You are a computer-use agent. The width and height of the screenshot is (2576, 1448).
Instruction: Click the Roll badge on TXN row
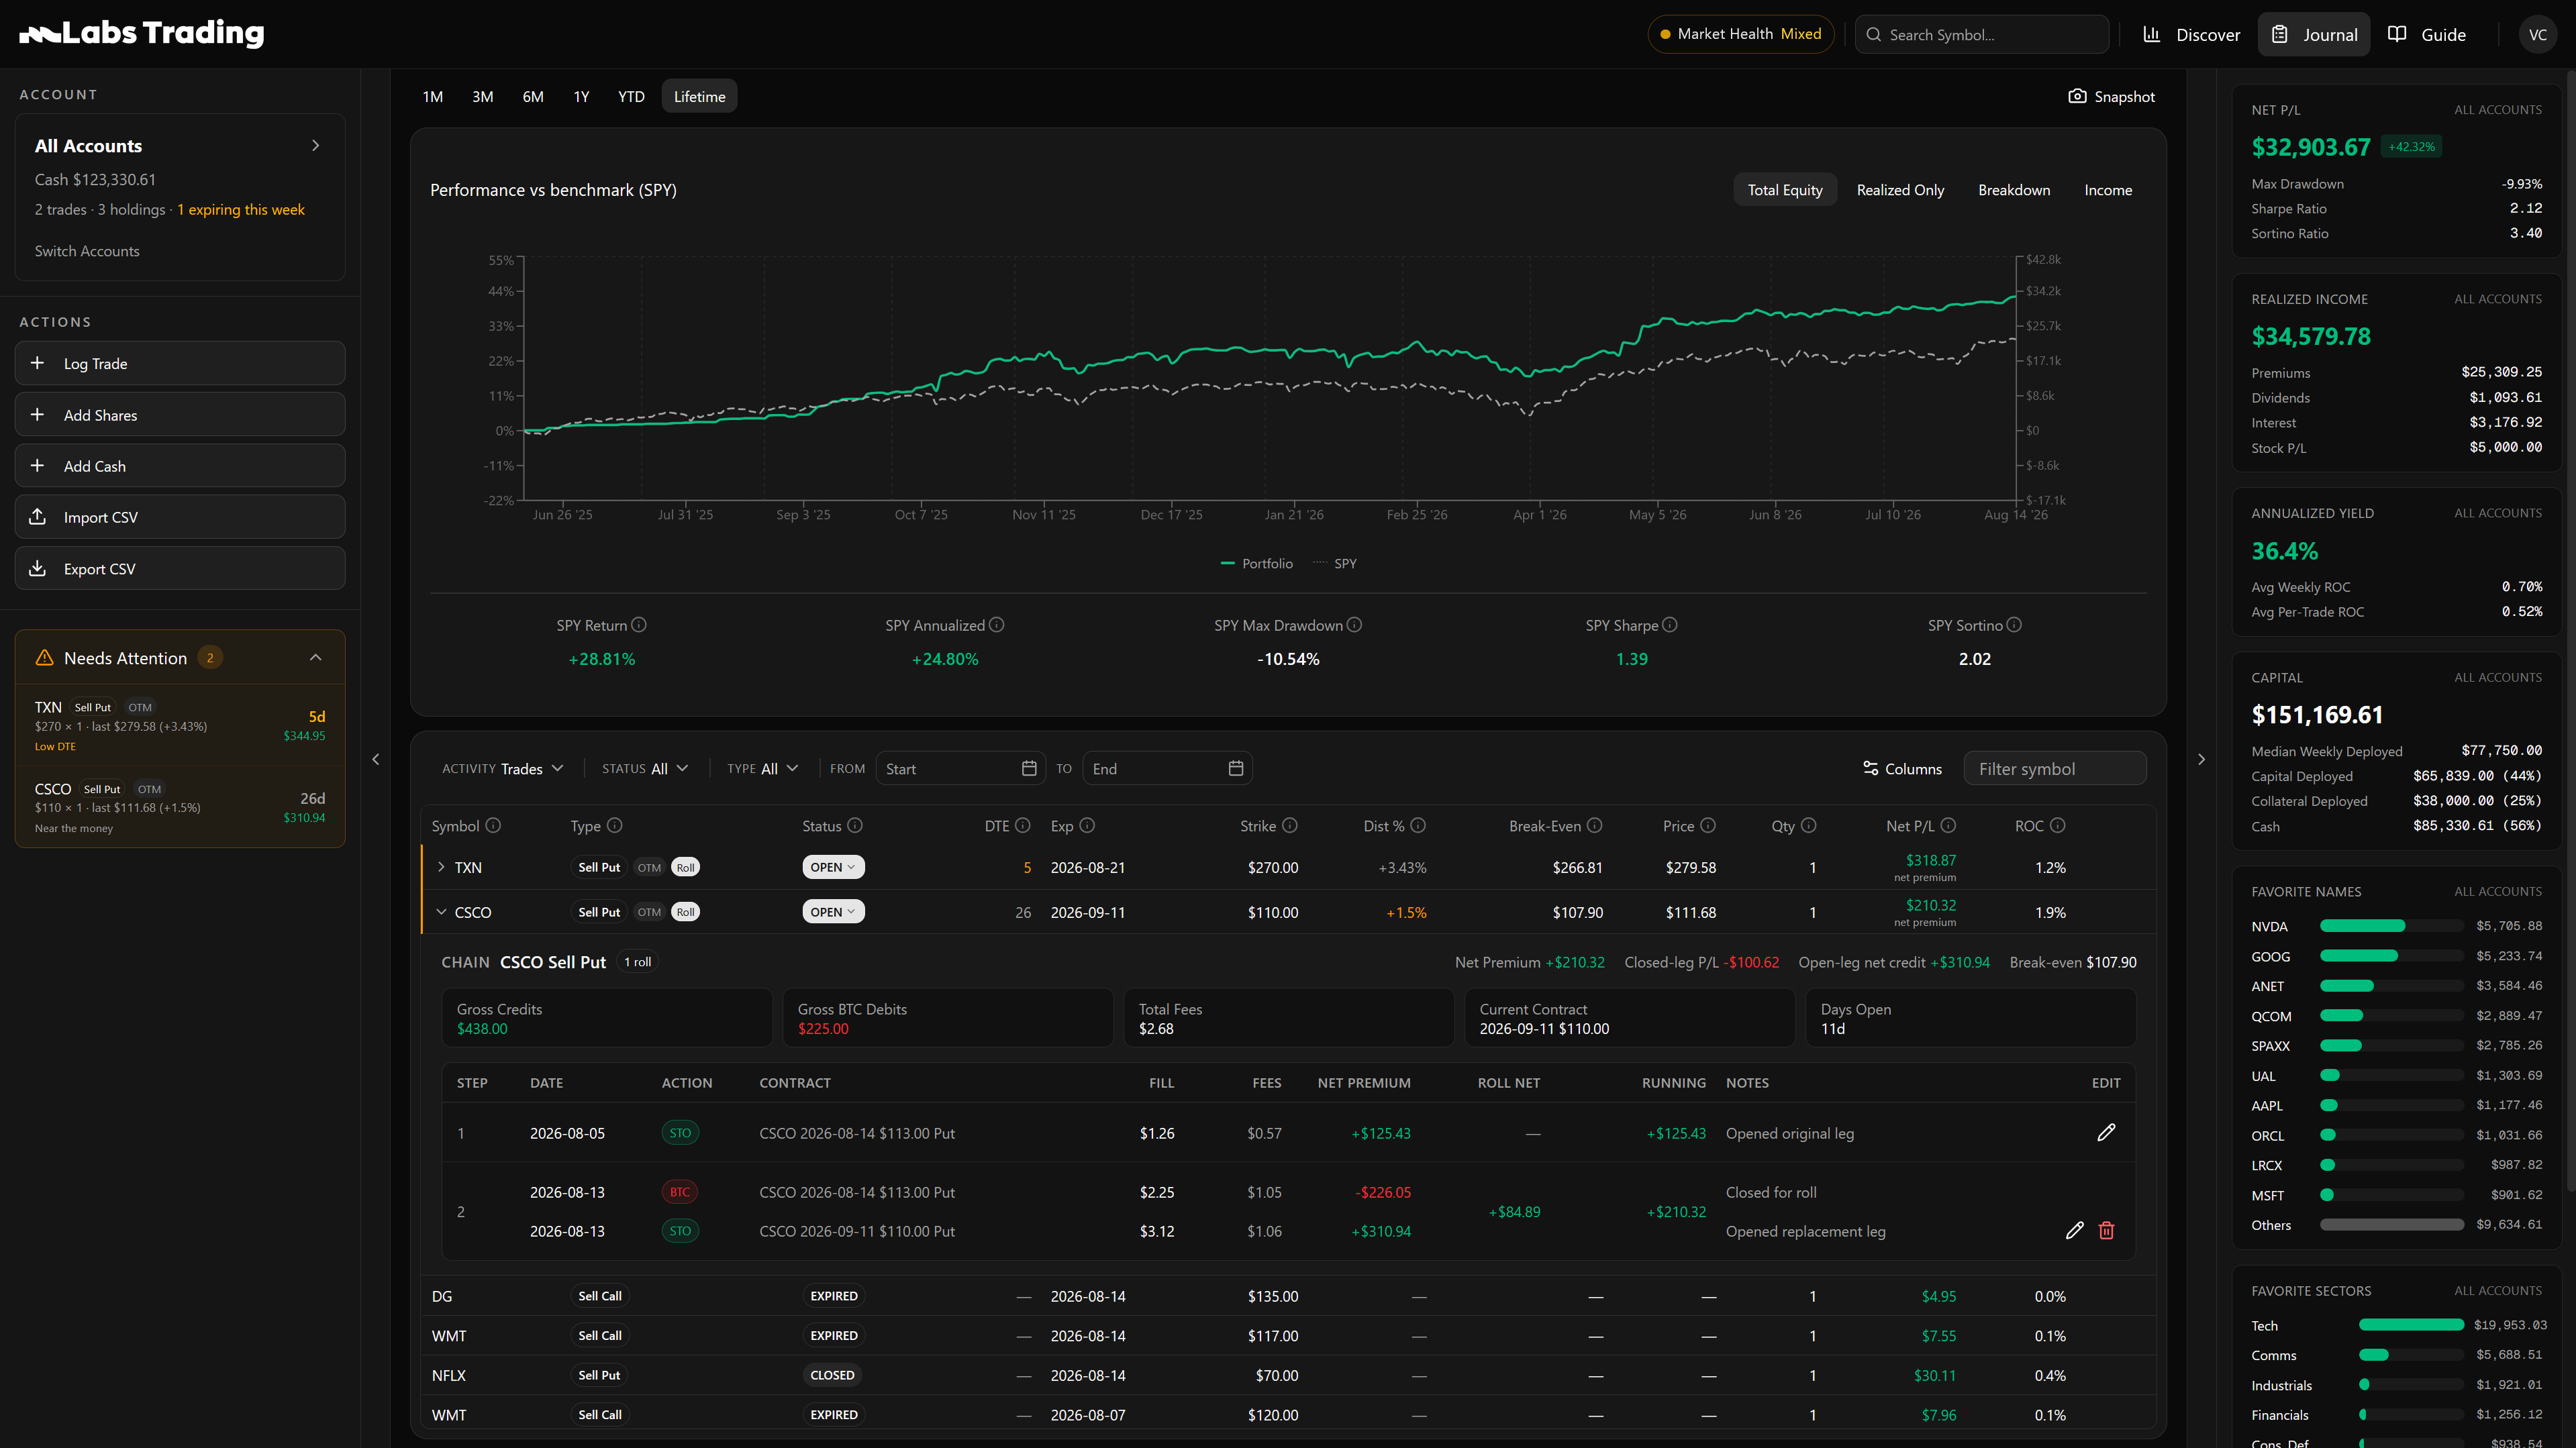(x=685, y=867)
